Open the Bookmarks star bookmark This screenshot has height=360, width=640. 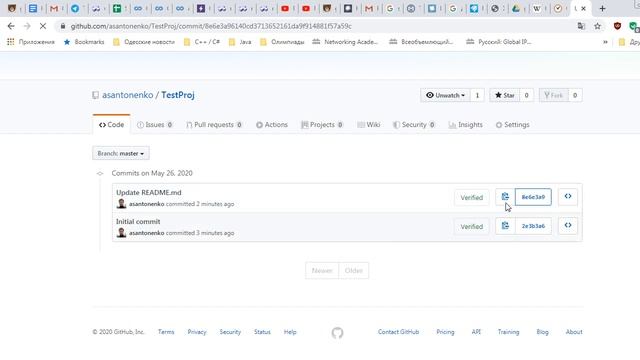click(84, 42)
